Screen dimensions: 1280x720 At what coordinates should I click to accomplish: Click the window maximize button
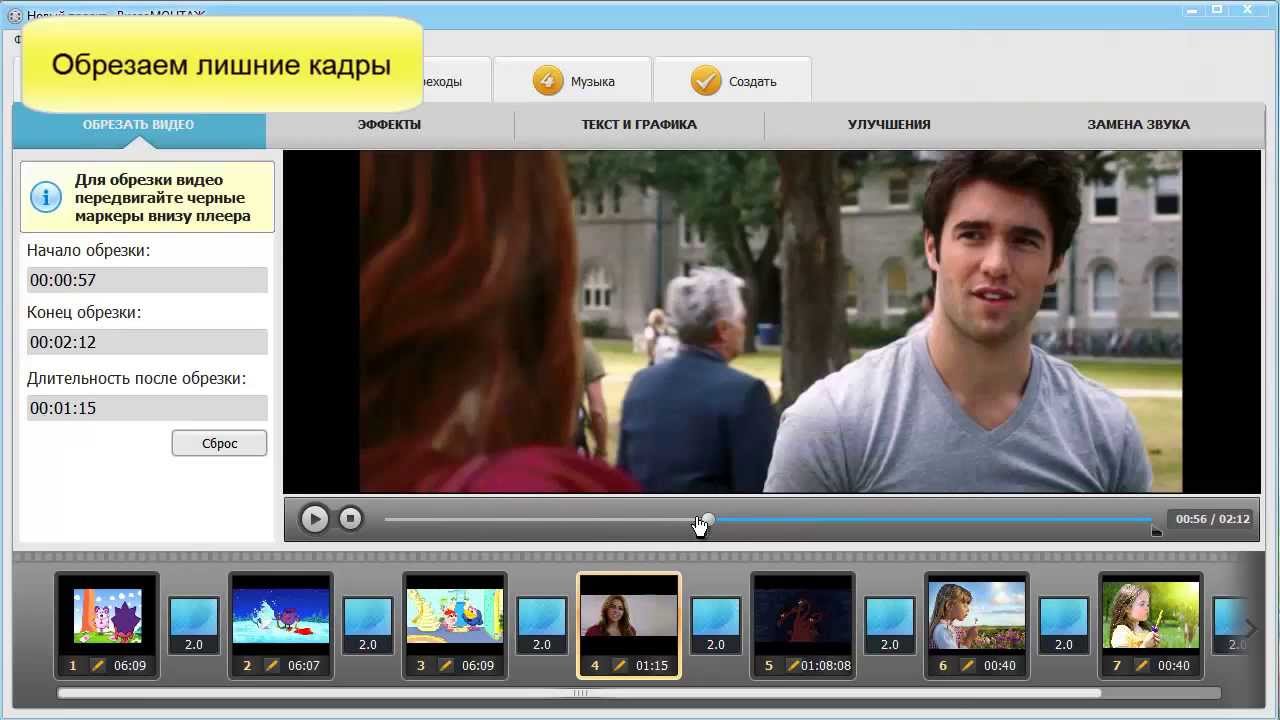(x=1217, y=9)
